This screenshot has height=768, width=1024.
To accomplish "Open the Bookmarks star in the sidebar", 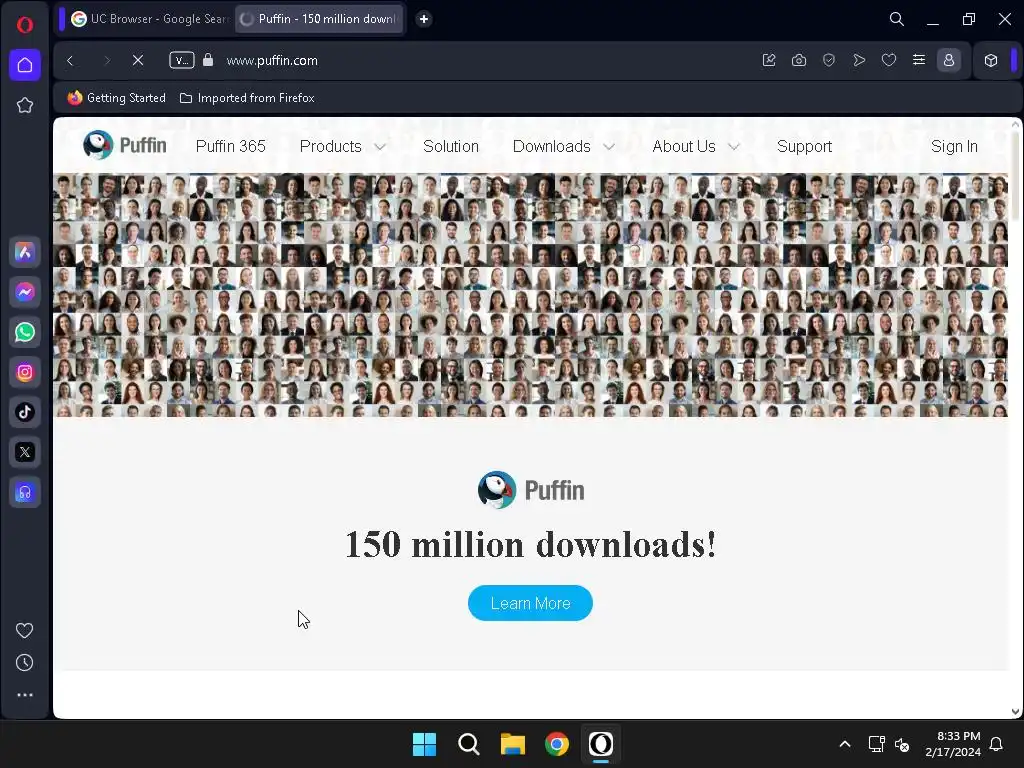I will click(25, 105).
